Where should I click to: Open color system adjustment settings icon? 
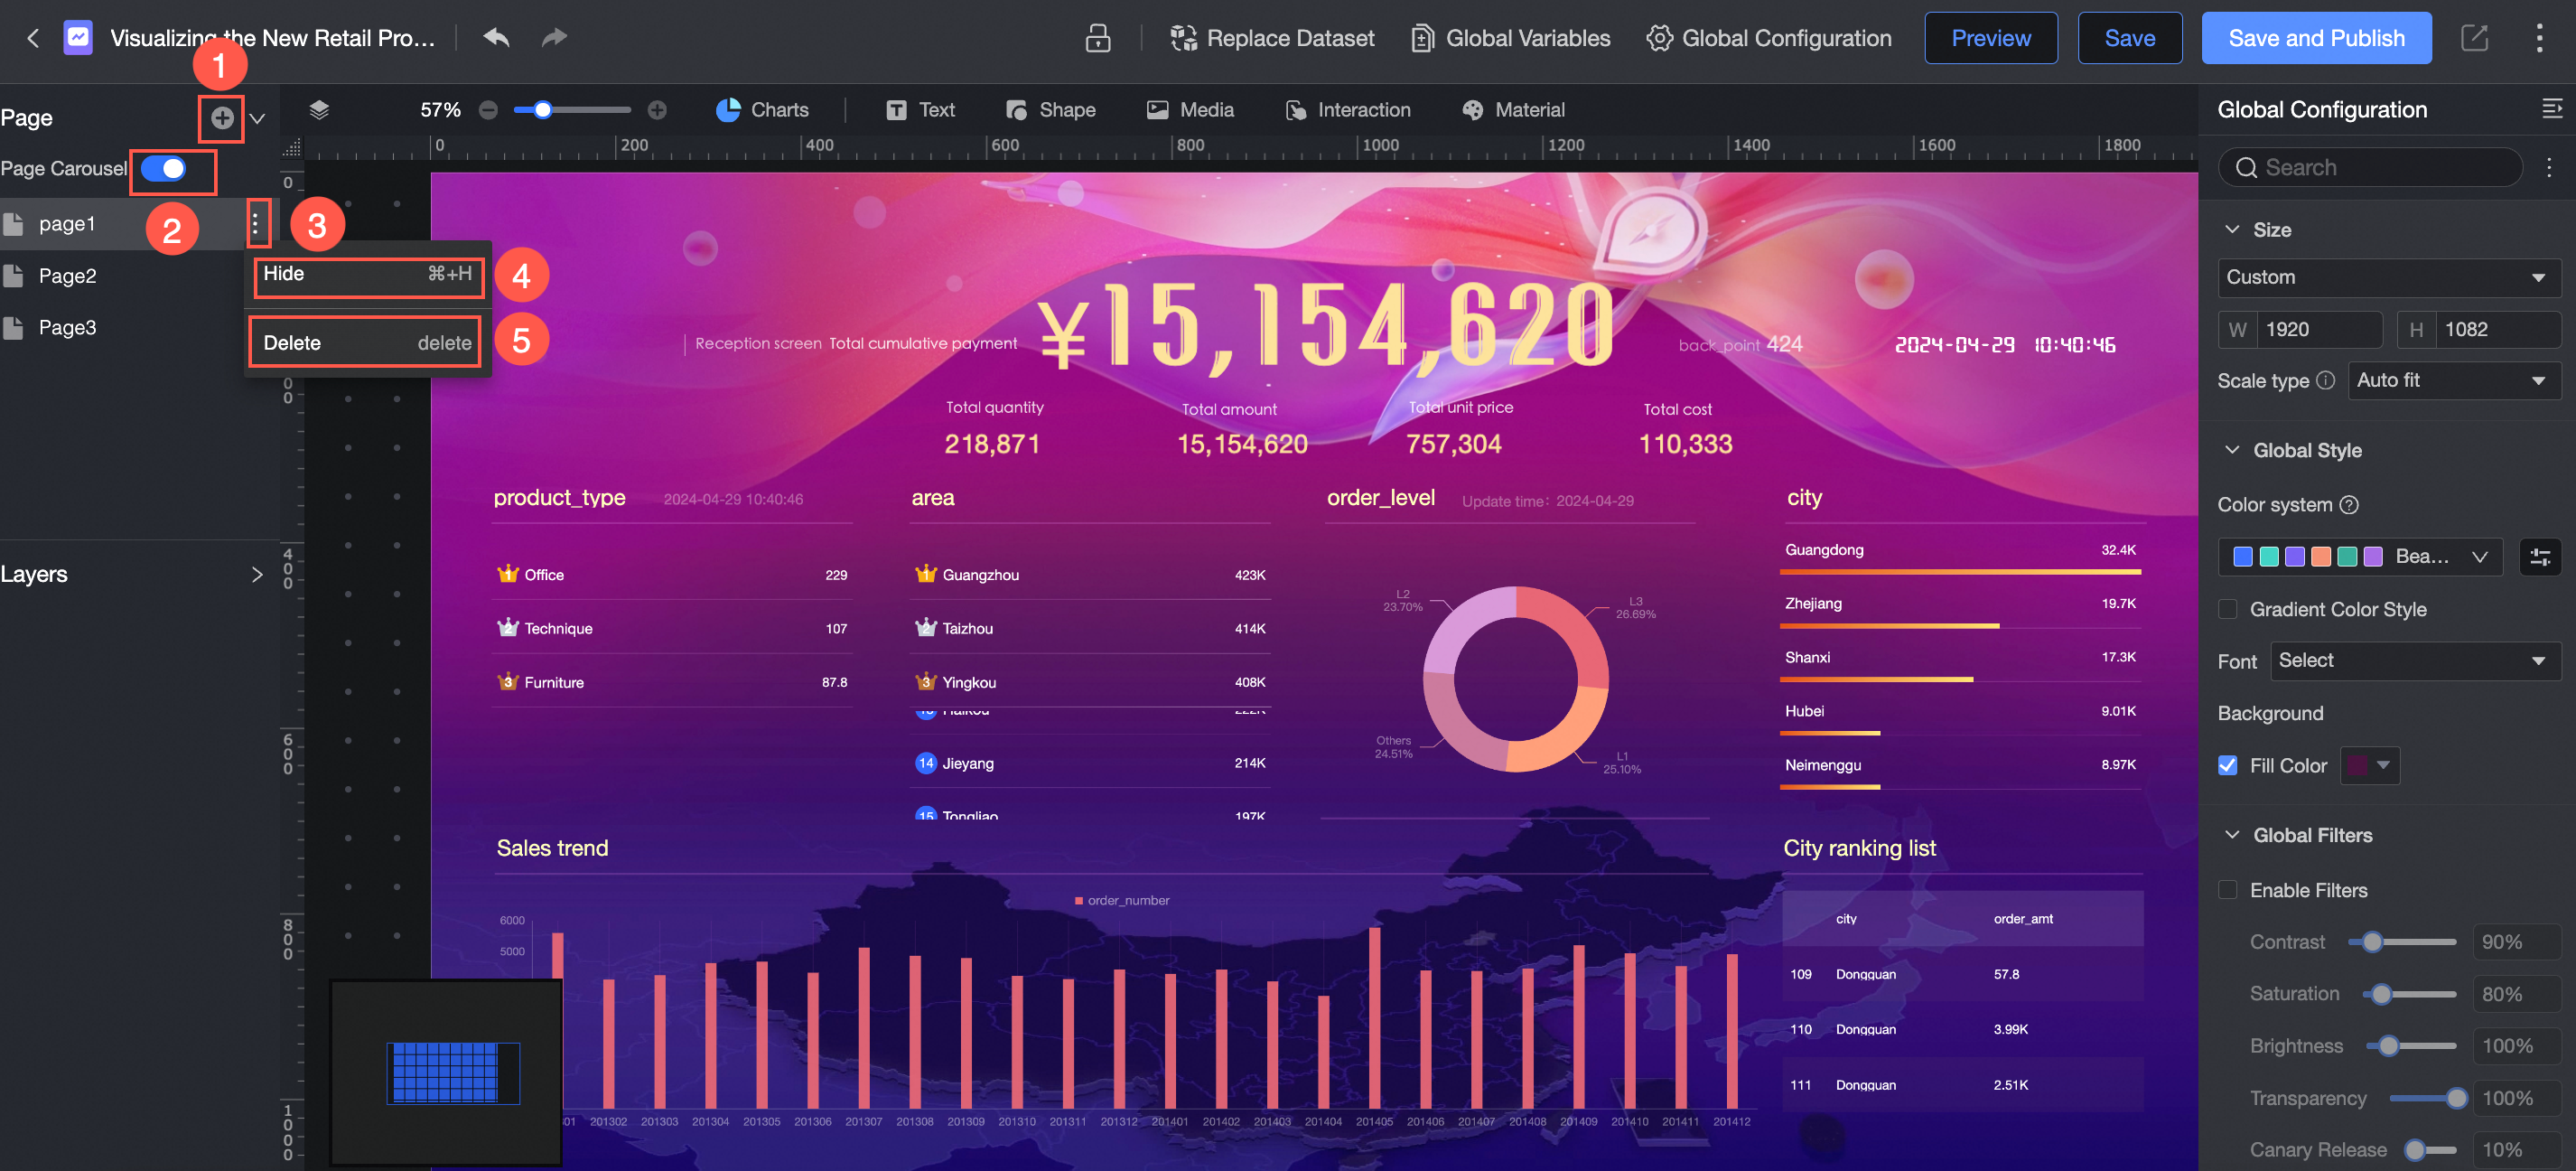[2539, 557]
